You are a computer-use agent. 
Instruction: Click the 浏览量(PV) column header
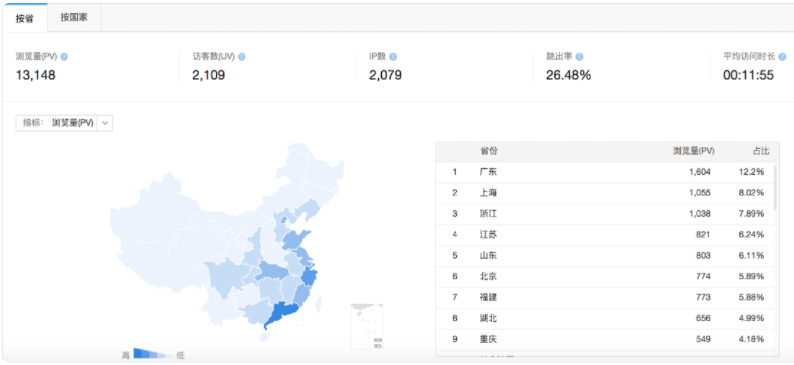[693, 151]
